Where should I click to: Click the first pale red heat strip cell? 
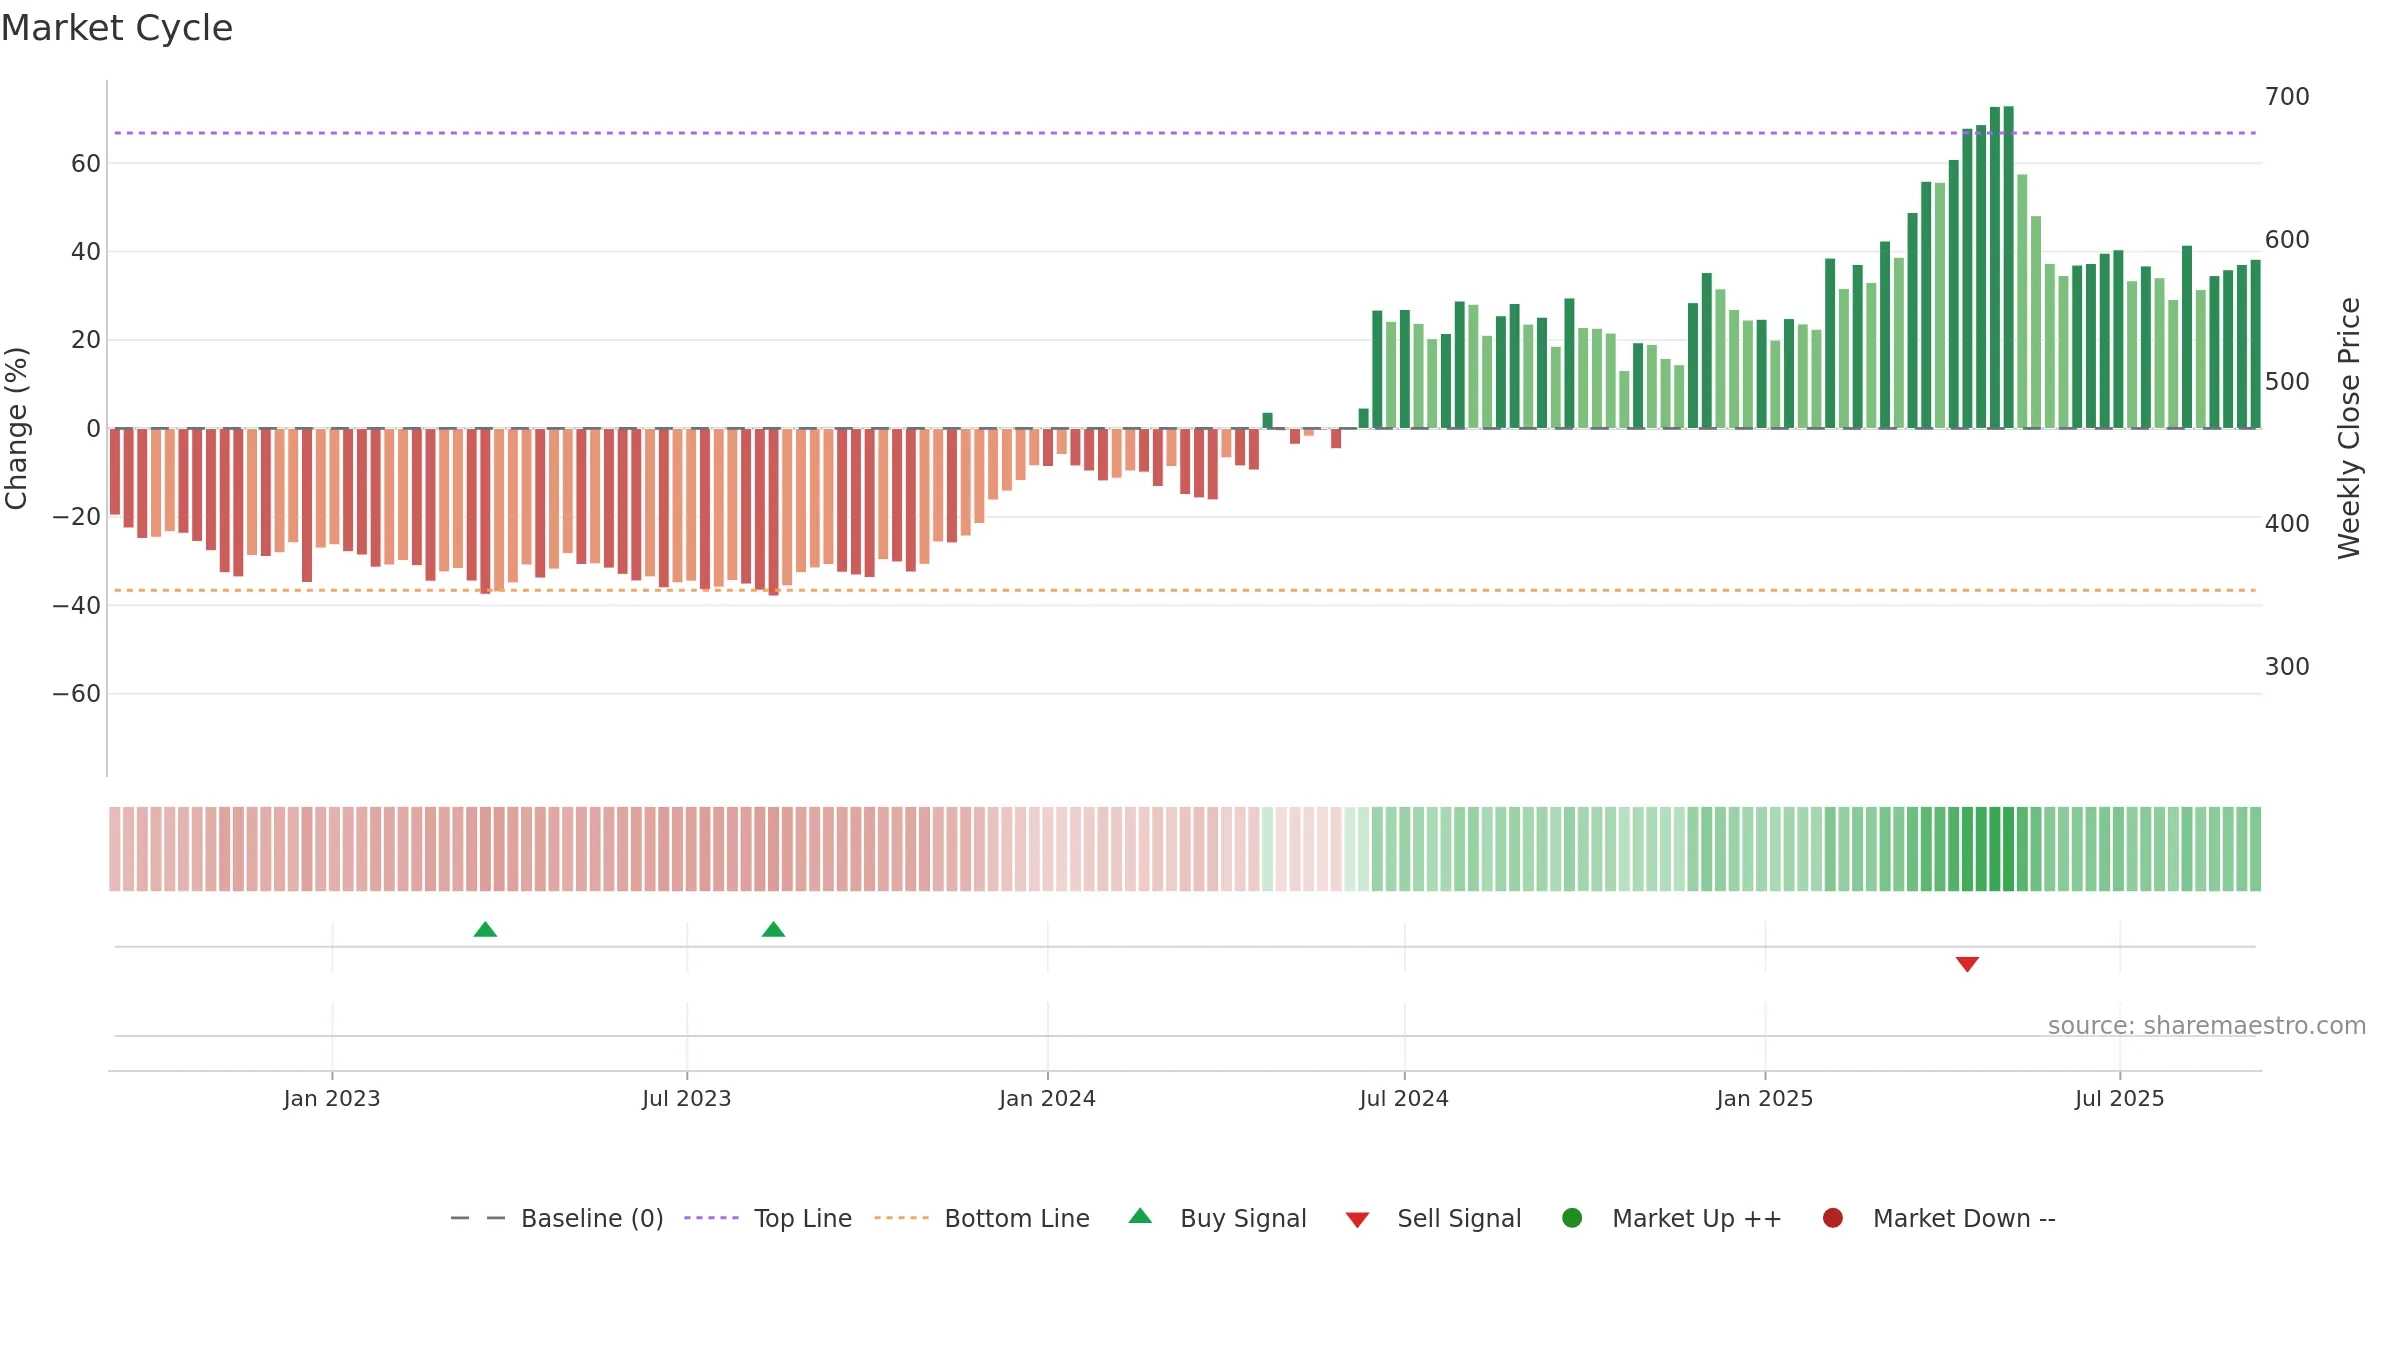pos(115,849)
